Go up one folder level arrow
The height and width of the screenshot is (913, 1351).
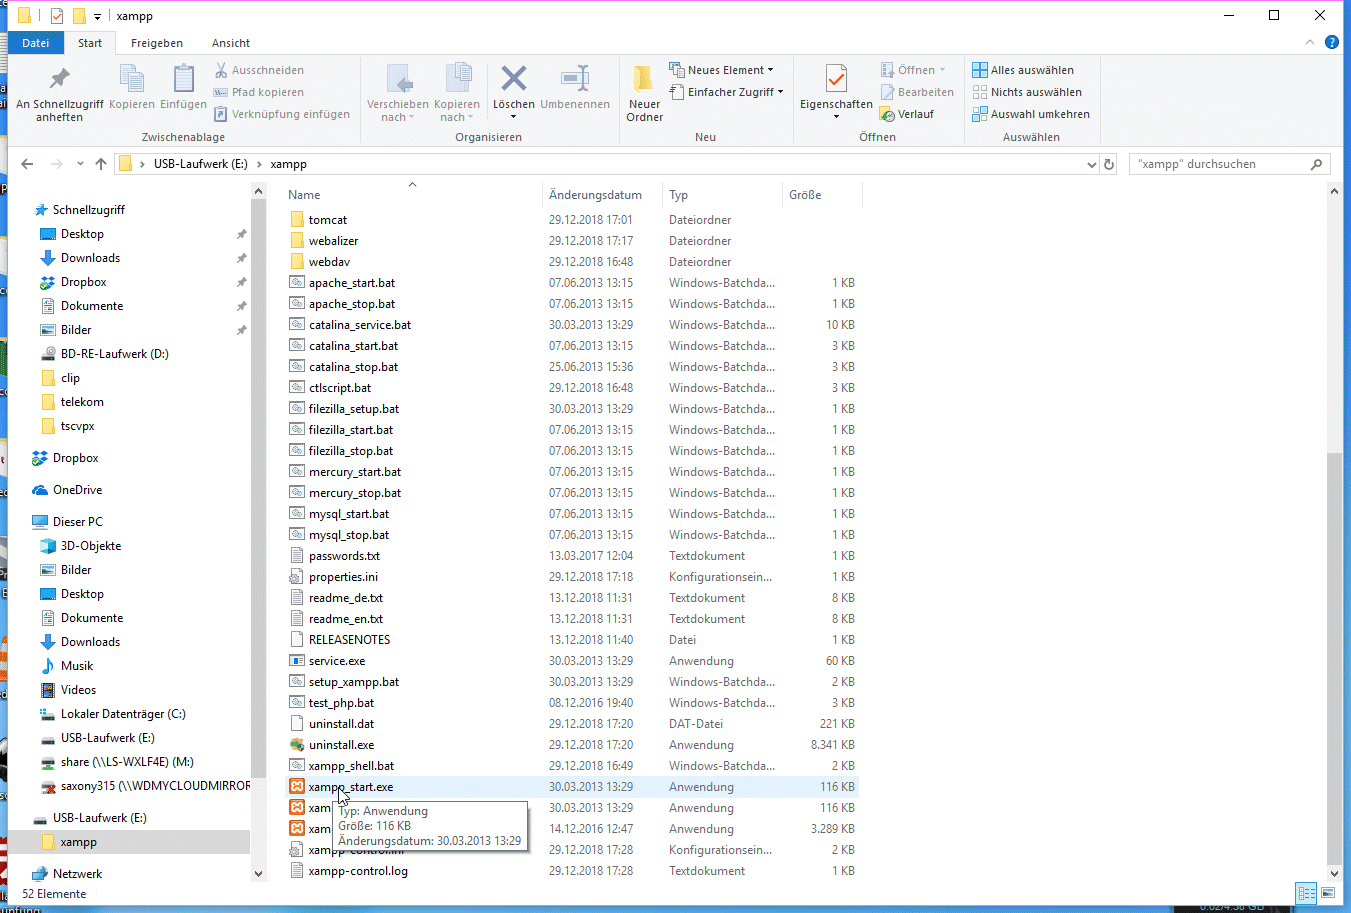(101, 164)
